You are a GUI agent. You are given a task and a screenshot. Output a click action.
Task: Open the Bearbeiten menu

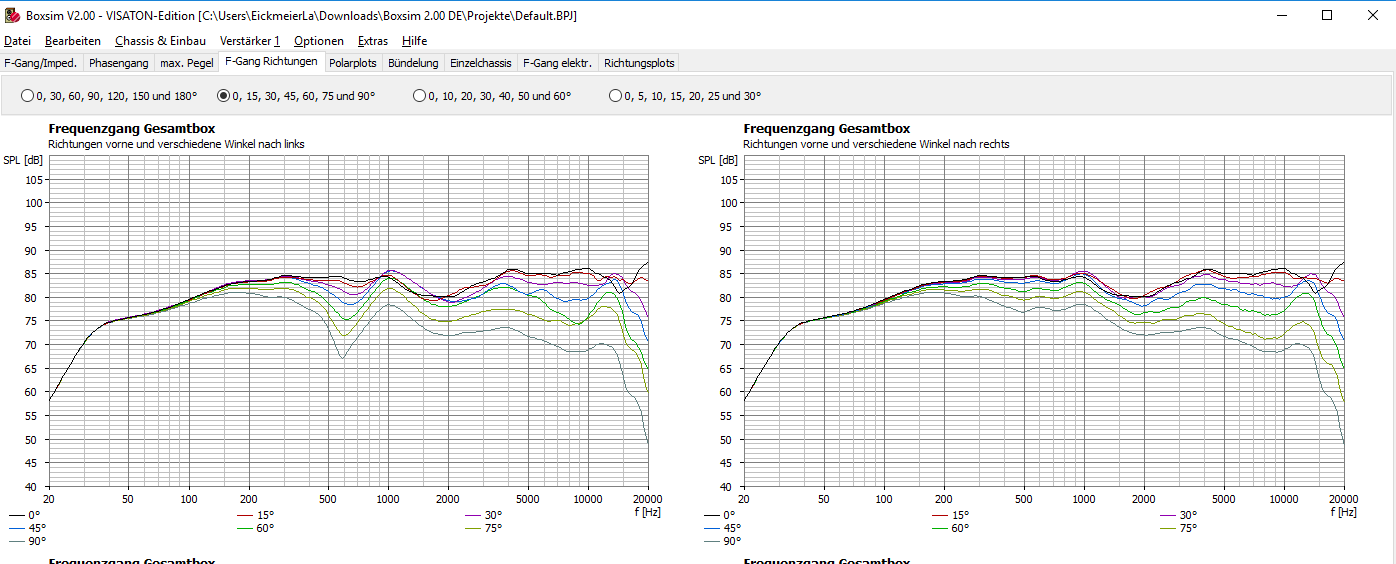73,41
